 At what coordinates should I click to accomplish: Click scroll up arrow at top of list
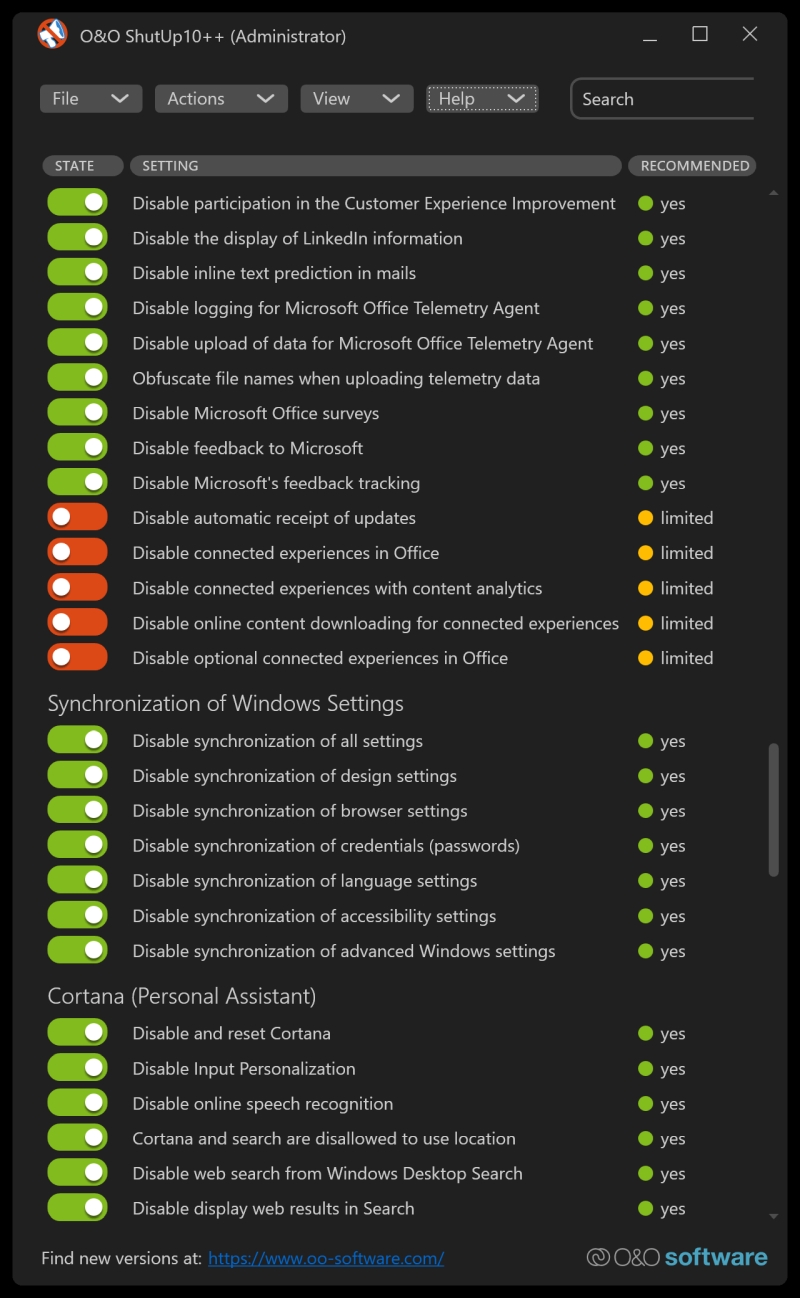(773, 192)
